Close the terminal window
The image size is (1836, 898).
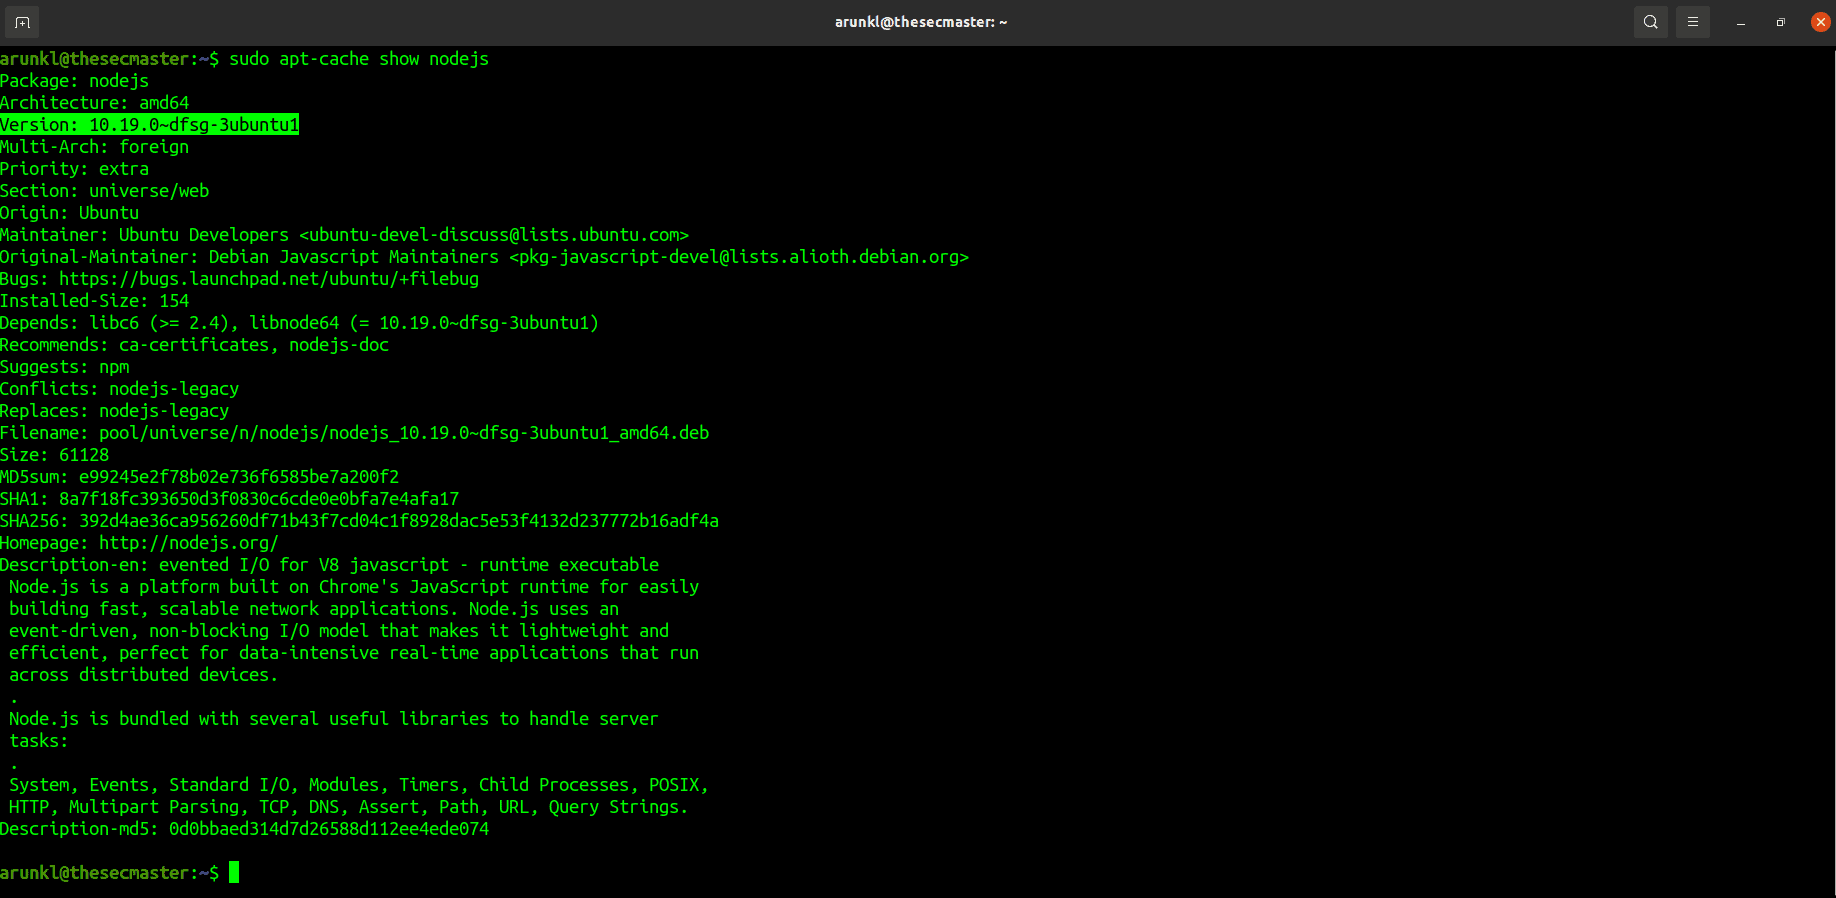coord(1821,22)
